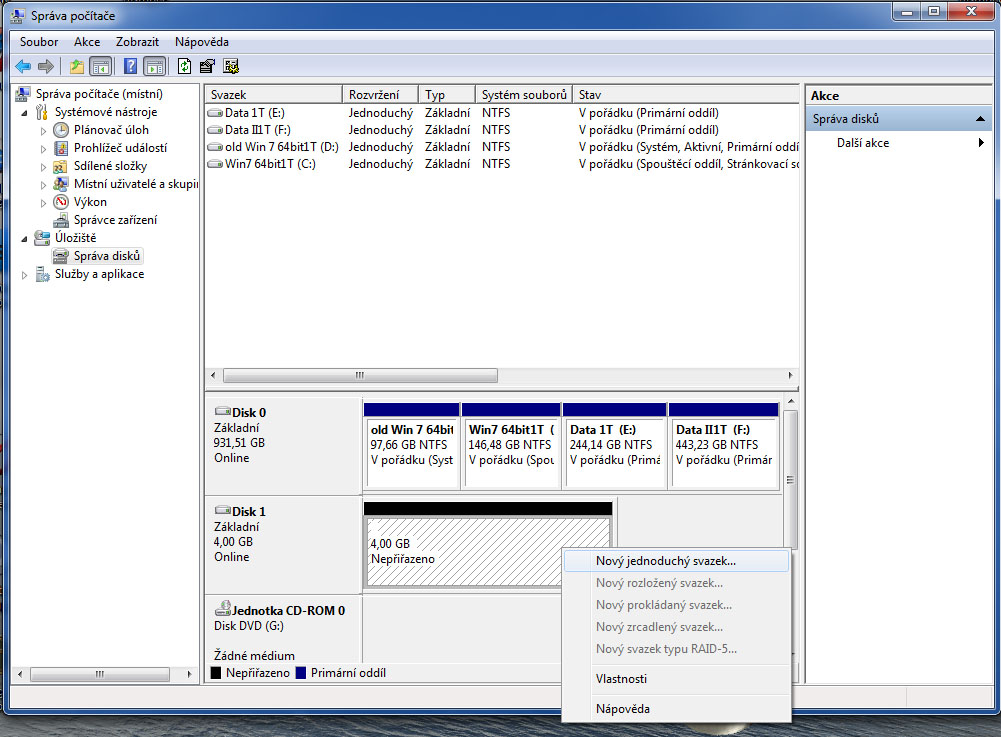Click the Sdílené složky icon

pyautogui.click(x=61, y=166)
